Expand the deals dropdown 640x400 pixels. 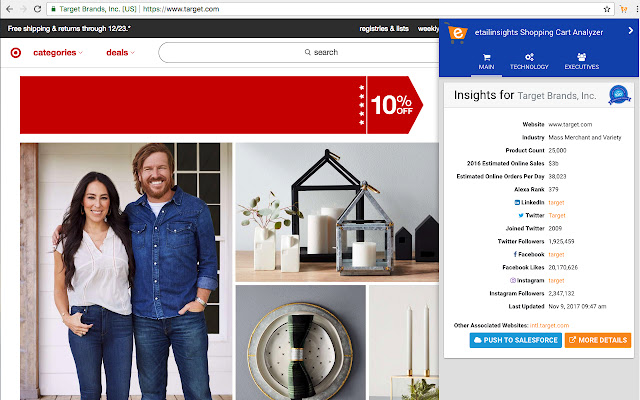click(120, 53)
